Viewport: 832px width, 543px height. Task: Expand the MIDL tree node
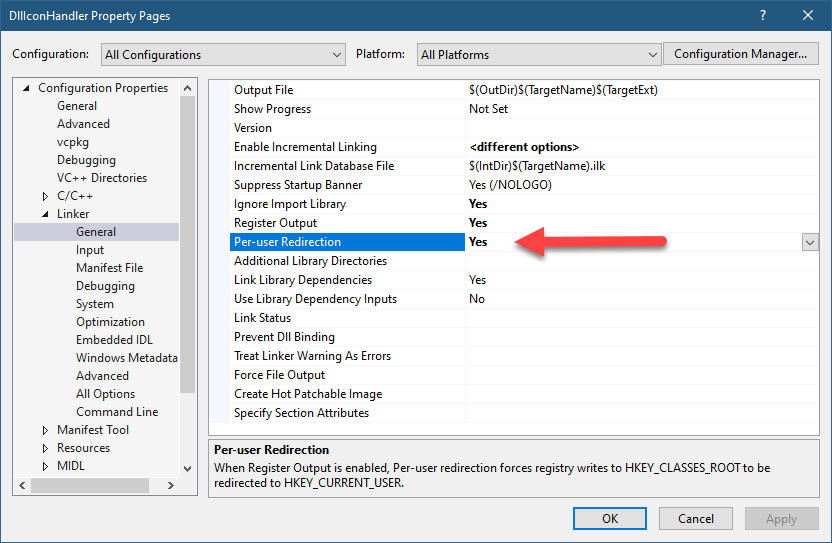click(45, 466)
